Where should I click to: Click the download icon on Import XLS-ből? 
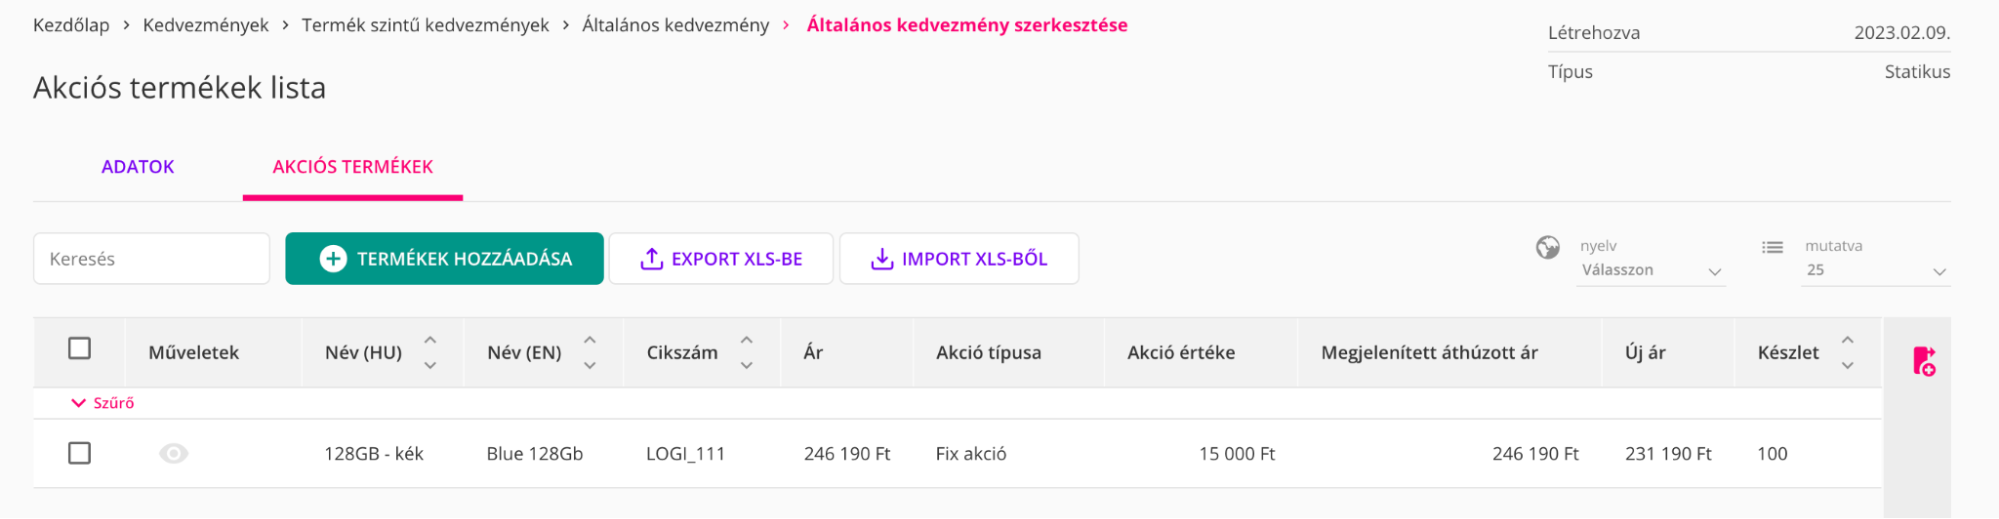click(x=881, y=259)
